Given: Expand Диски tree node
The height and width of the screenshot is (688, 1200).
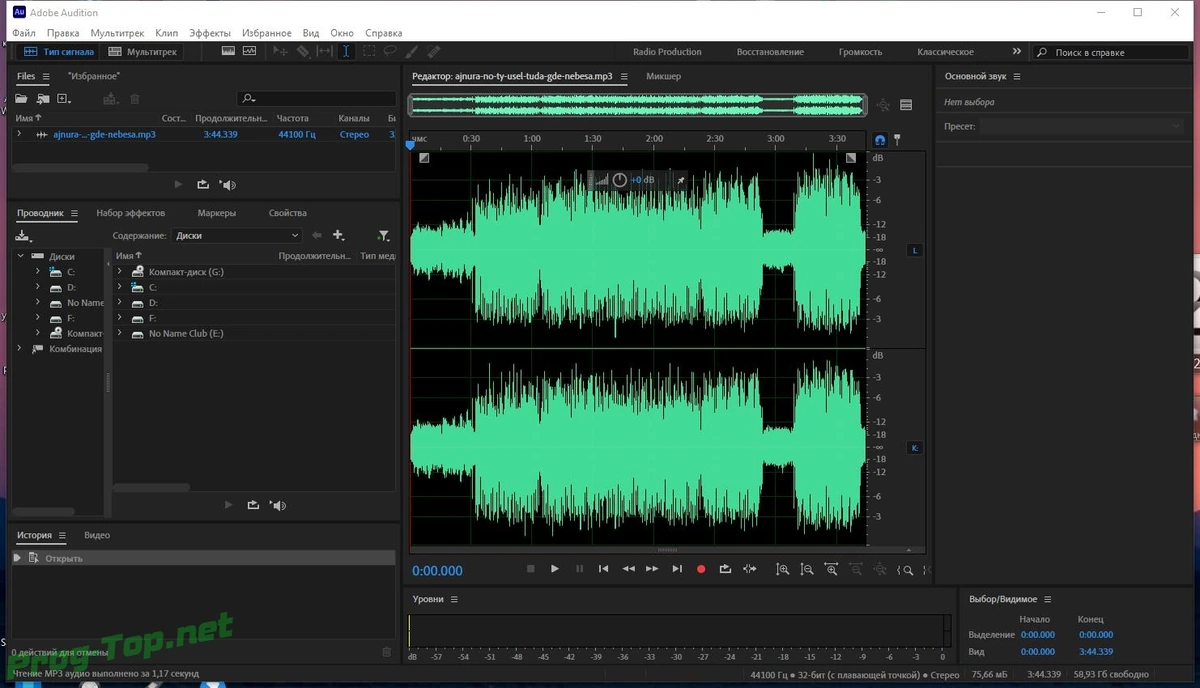Looking at the screenshot, I should tap(21, 257).
